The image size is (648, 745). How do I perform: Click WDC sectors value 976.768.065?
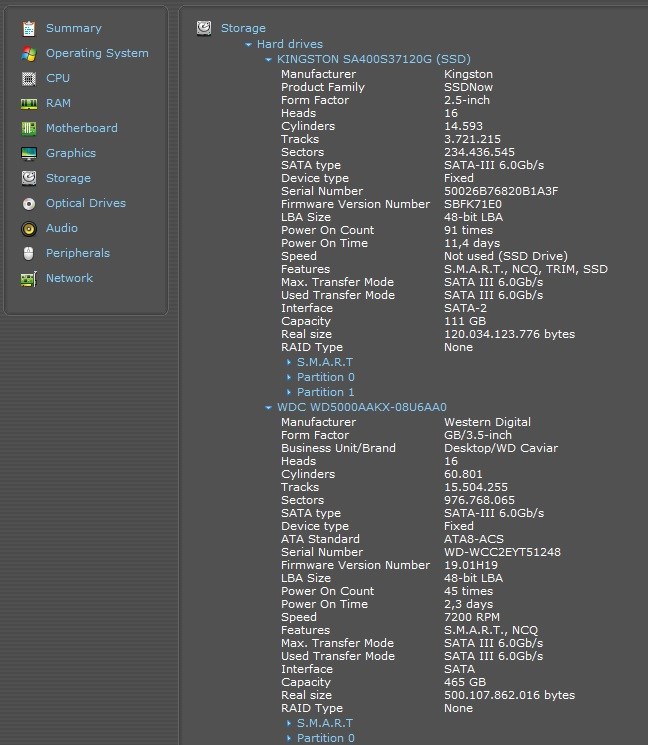(479, 500)
